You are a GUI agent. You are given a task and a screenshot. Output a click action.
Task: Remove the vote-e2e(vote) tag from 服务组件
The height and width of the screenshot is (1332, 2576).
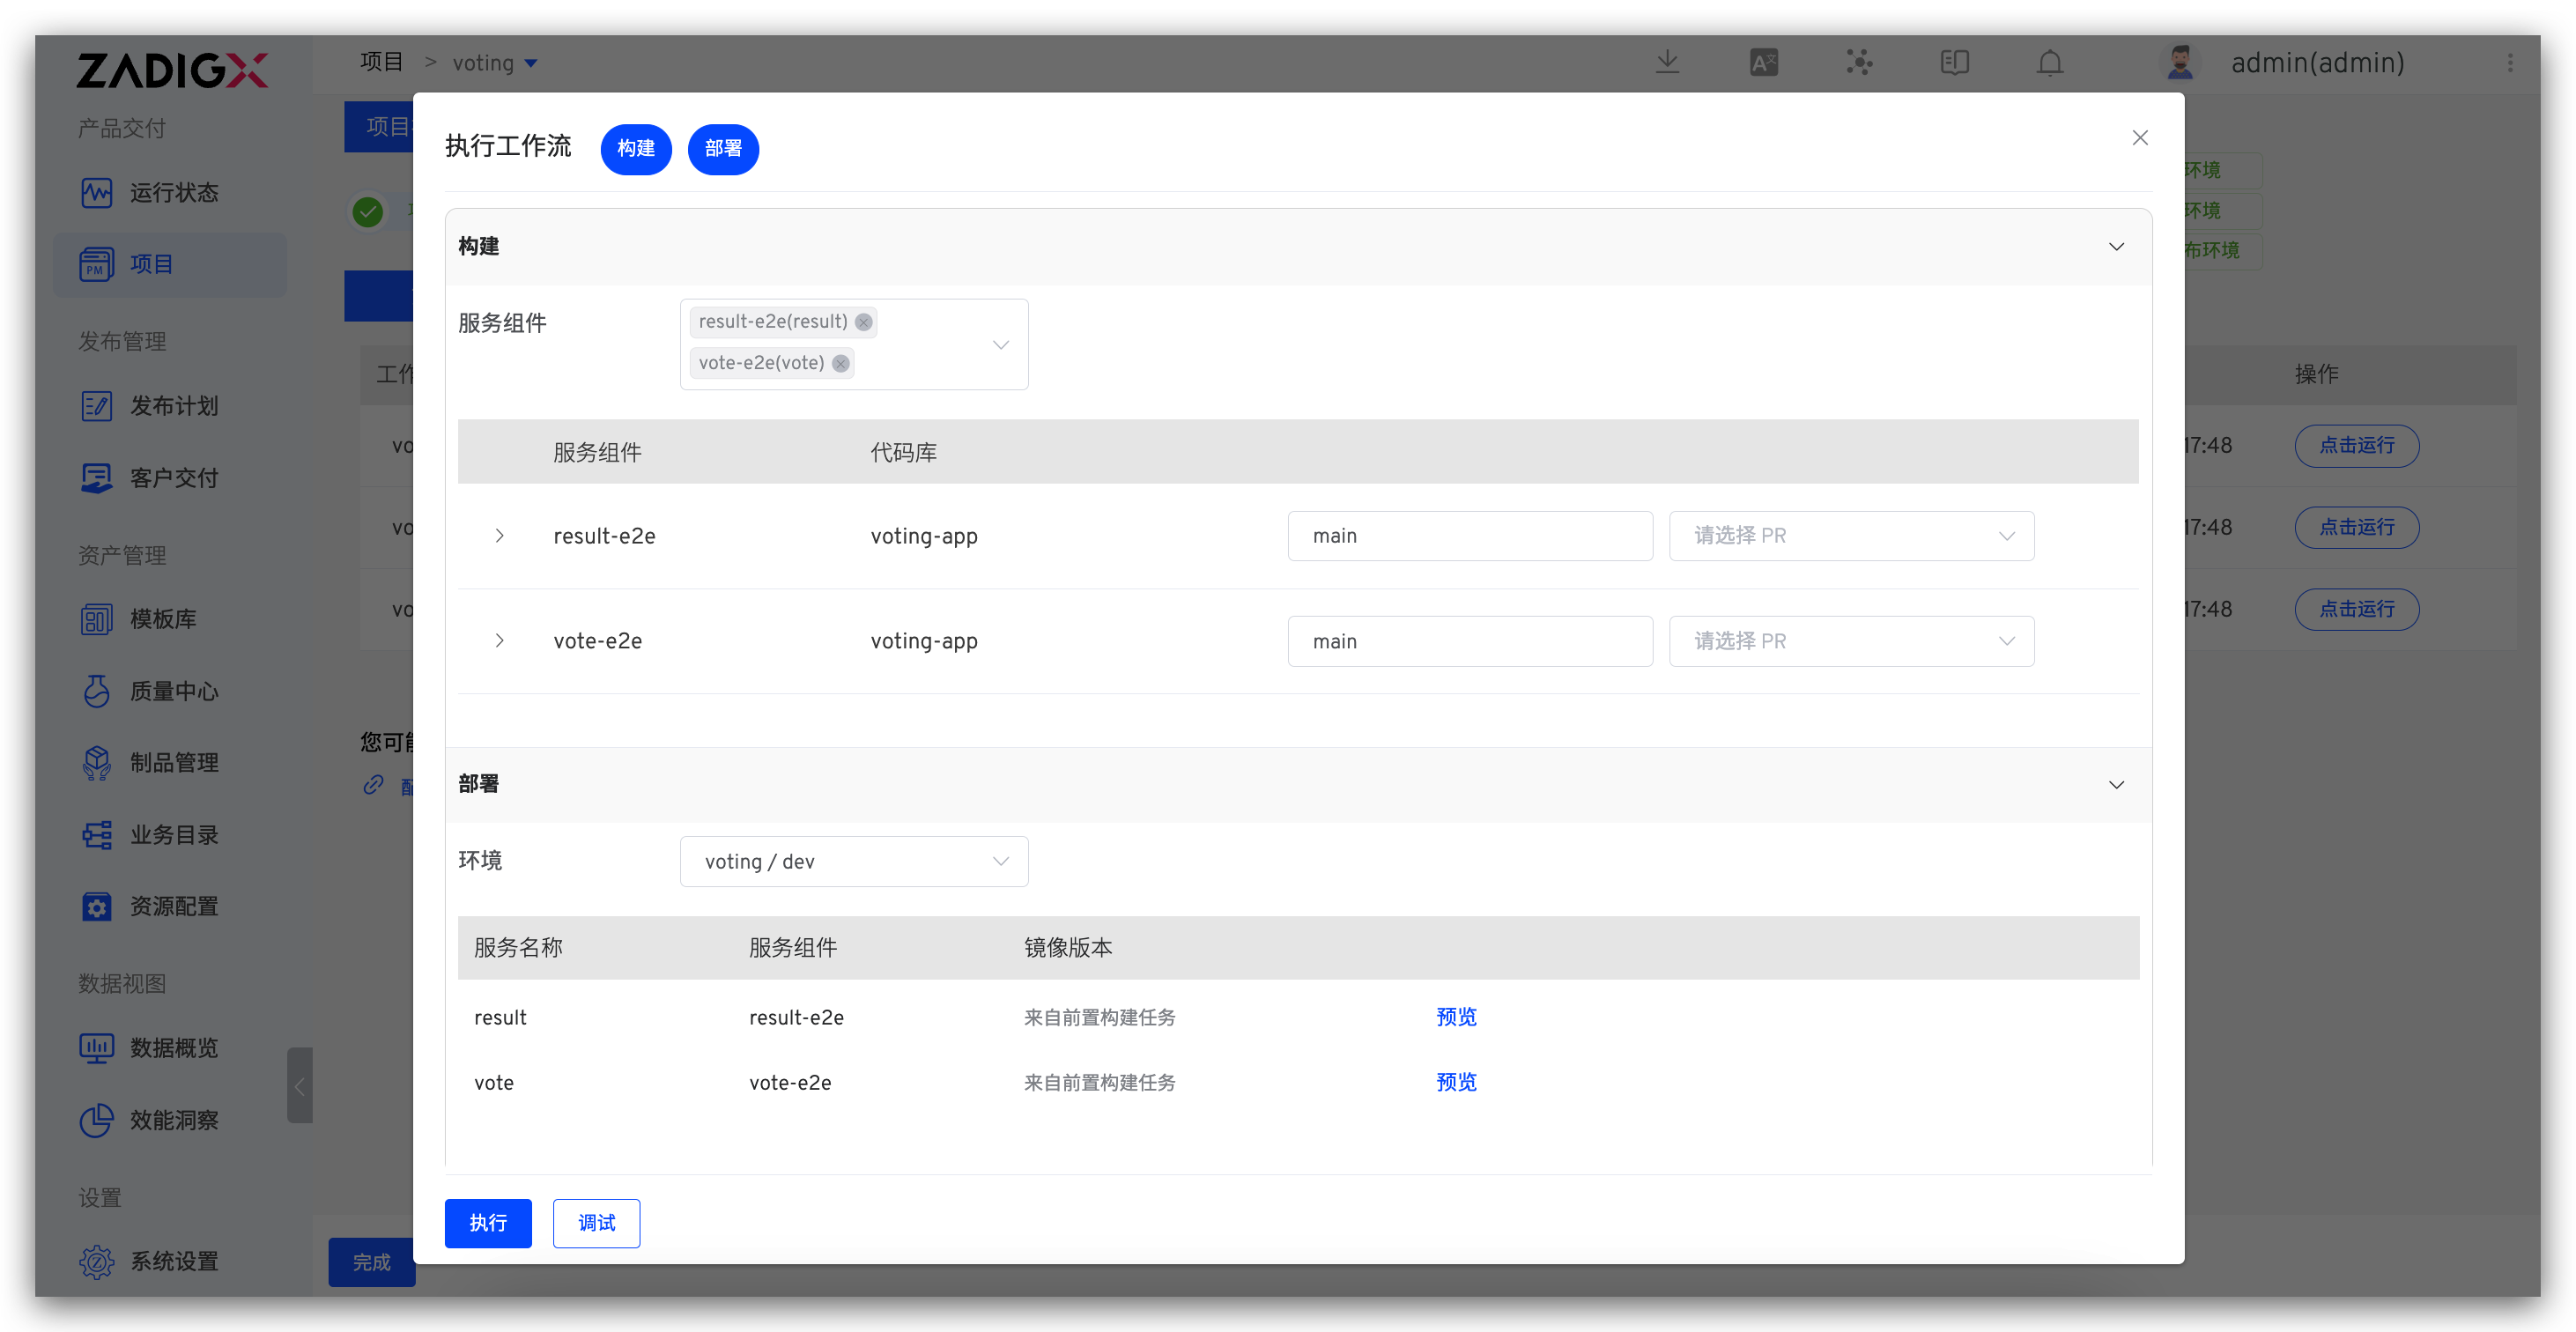click(x=840, y=363)
